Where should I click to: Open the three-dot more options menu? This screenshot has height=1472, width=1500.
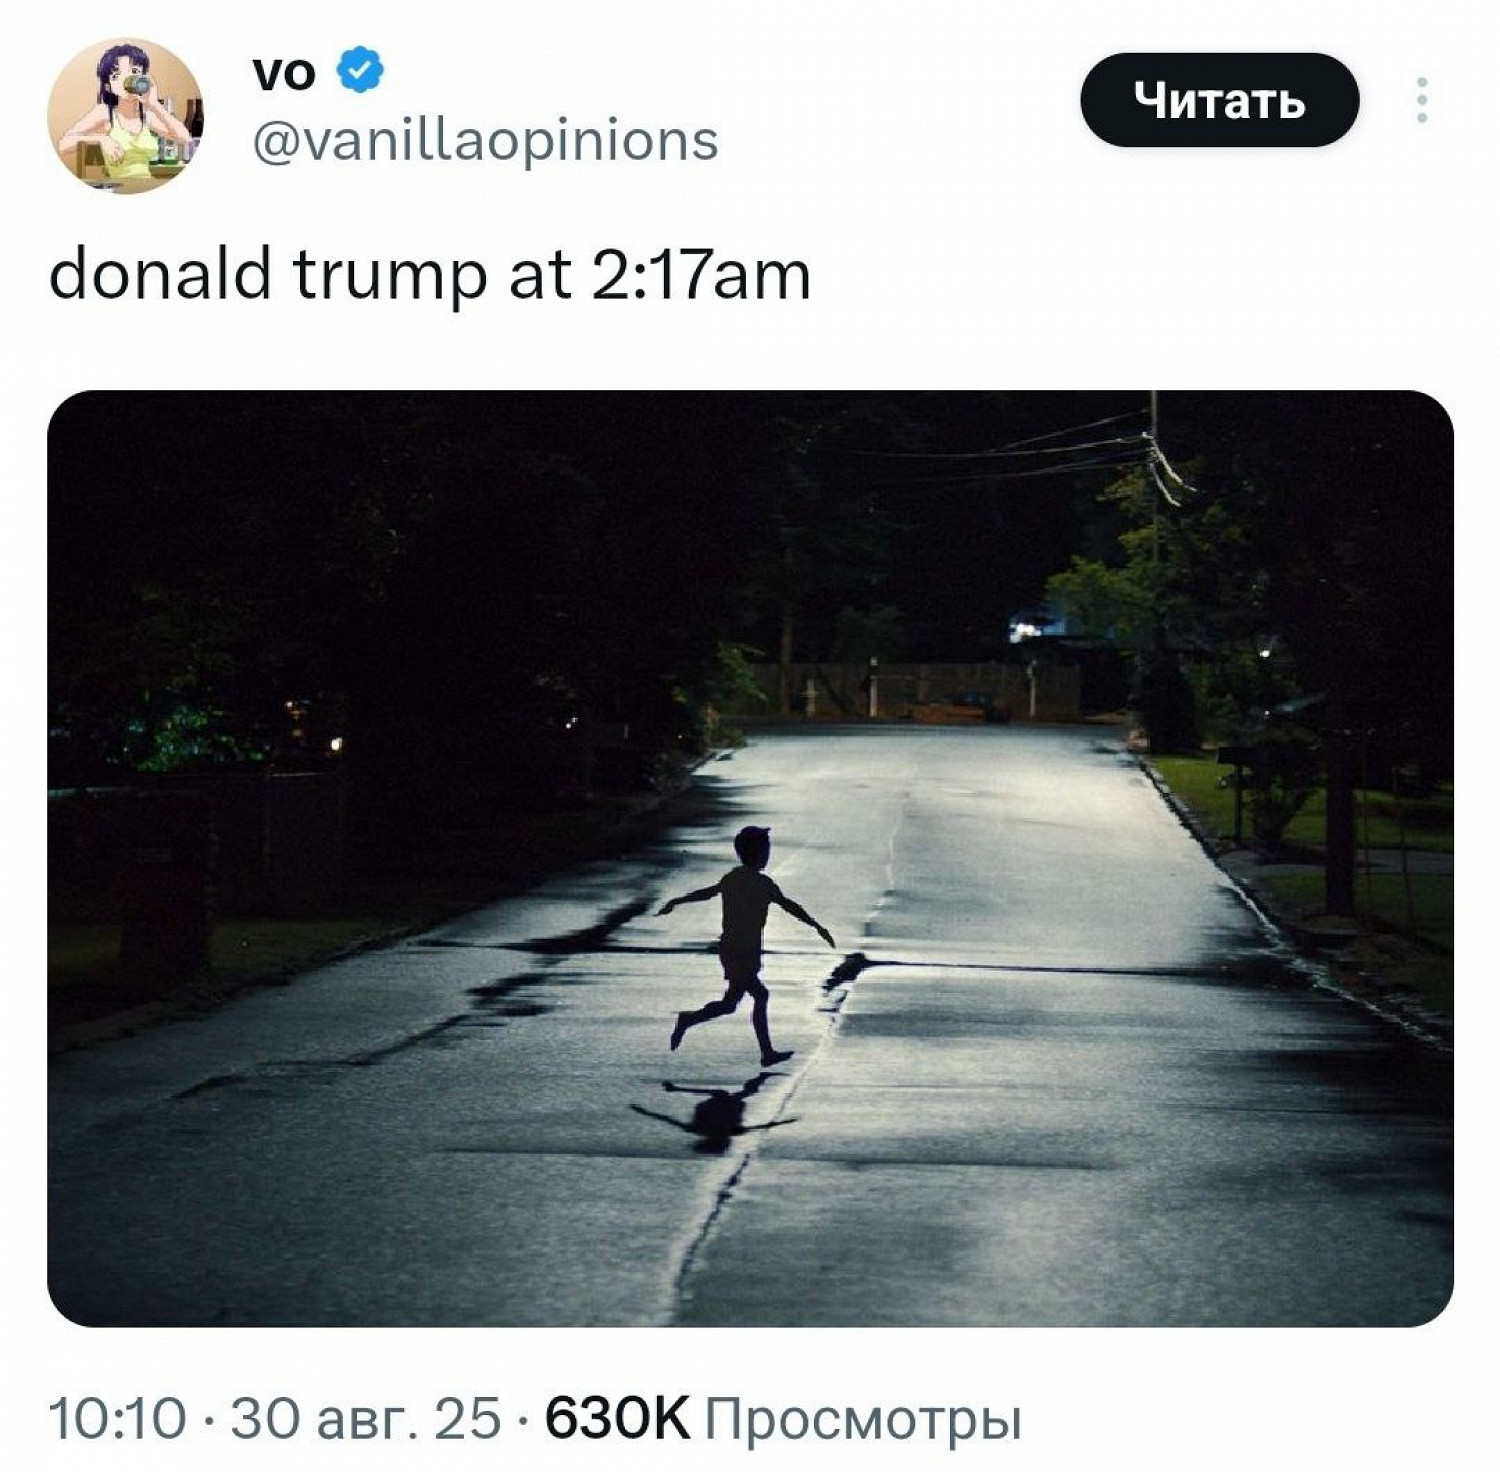[x=1421, y=100]
